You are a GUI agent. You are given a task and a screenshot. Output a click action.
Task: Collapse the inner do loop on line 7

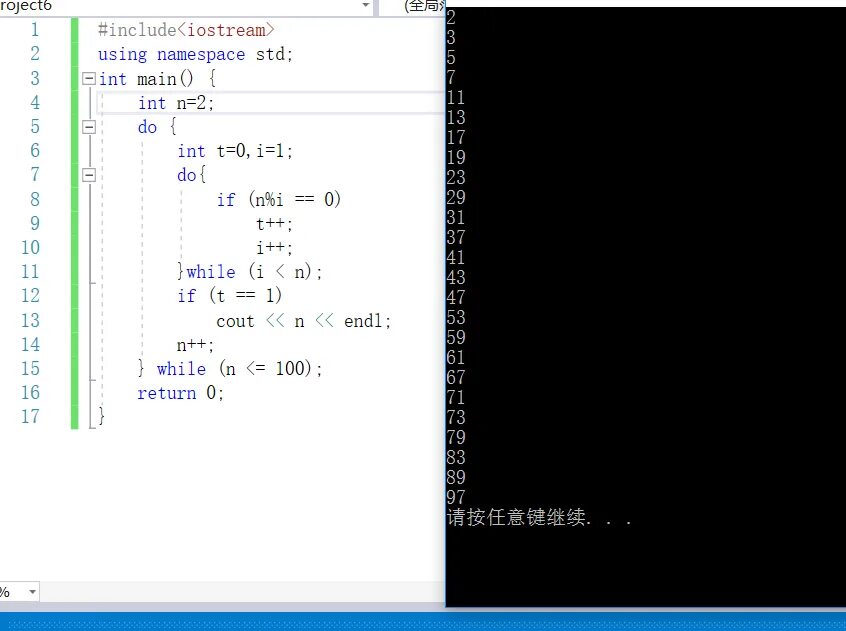89,175
